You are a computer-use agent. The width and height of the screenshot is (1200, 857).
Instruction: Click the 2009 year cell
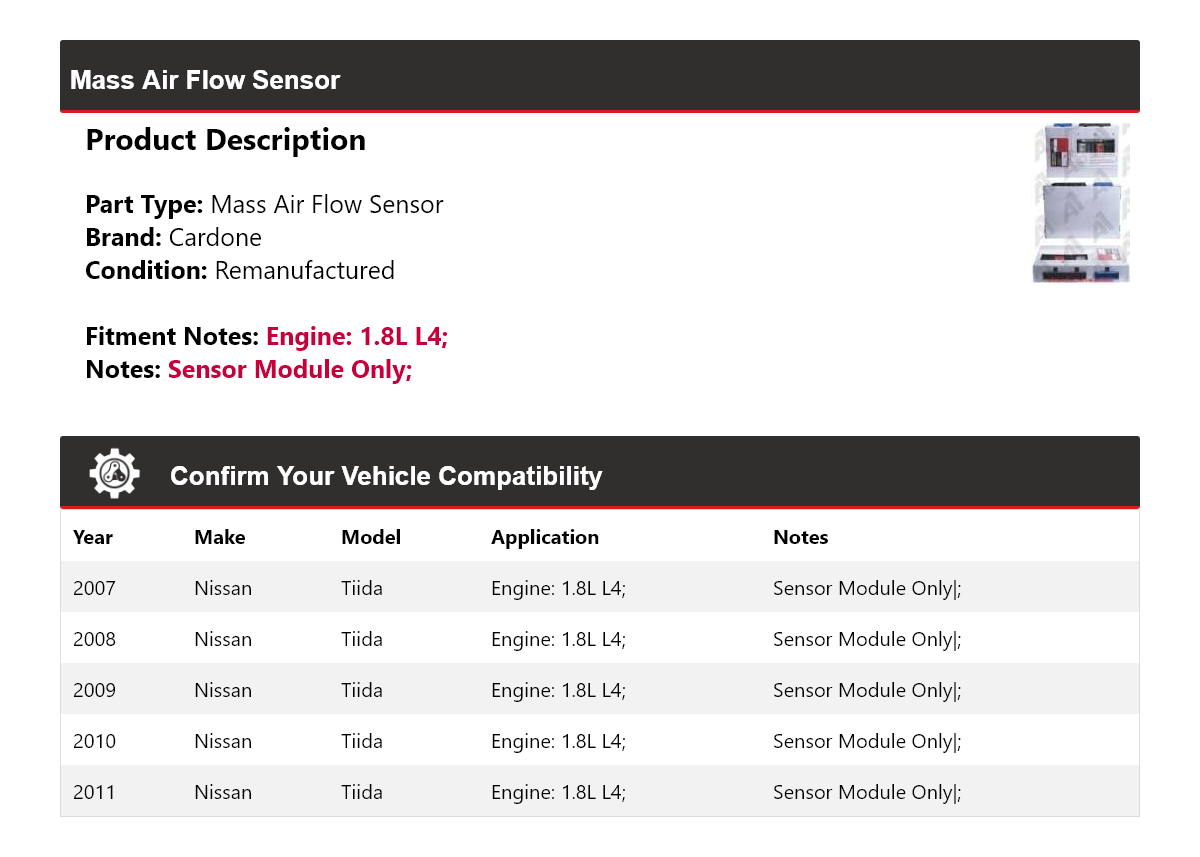coord(95,690)
